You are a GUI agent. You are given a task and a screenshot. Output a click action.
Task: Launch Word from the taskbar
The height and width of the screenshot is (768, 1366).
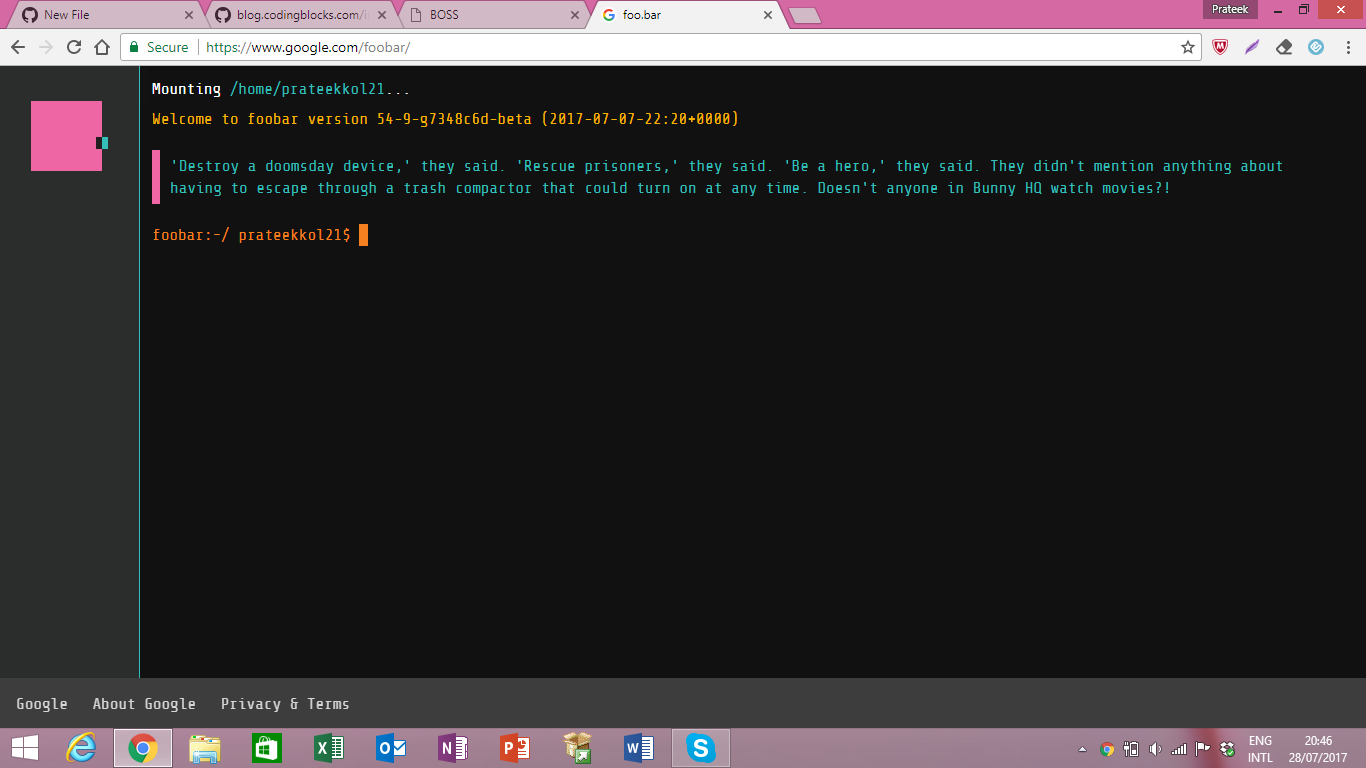click(x=639, y=748)
